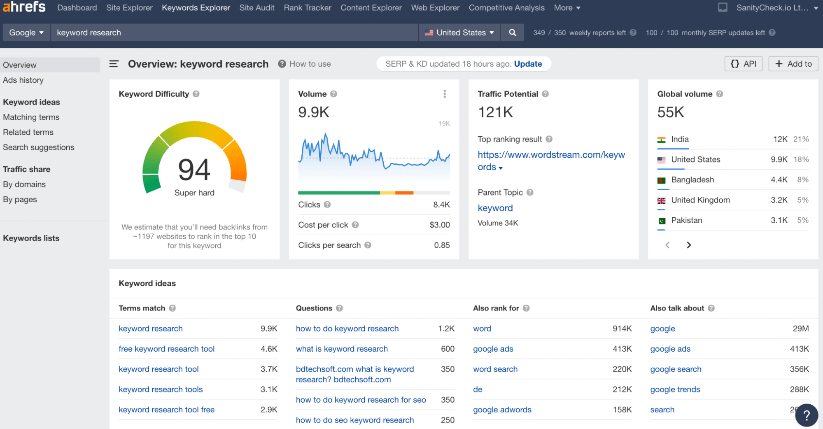Open the help button in bottom-right corner
823x429 pixels.
point(805,415)
